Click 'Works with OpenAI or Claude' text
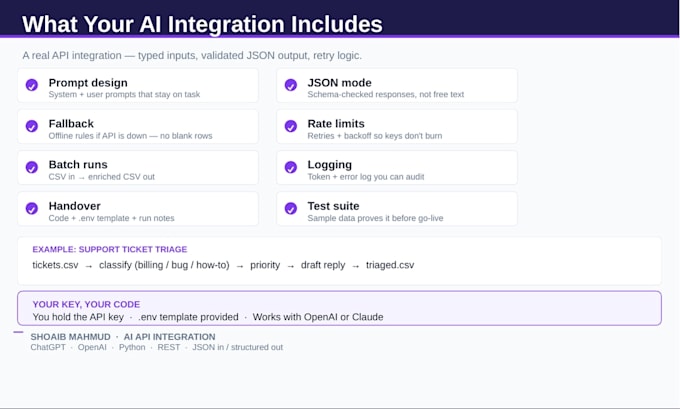680x409 pixels. [x=318, y=317]
